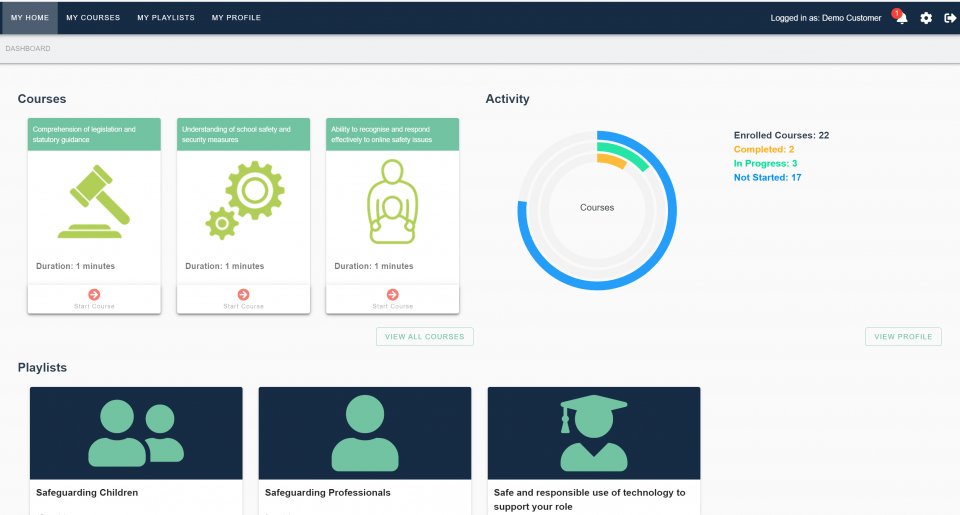The height and width of the screenshot is (515, 960).
Task: Start the school safety and security course arrow
Action: [x=243, y=295]
